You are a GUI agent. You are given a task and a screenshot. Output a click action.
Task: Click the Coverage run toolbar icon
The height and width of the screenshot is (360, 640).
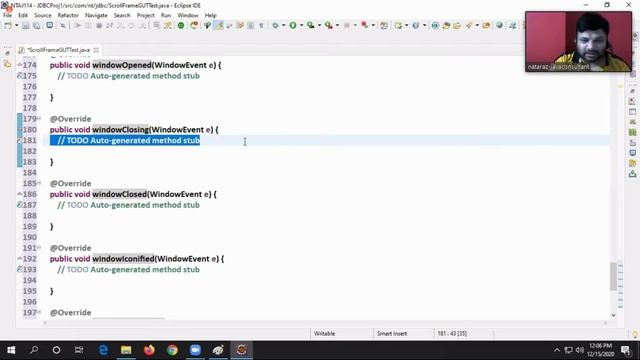click(311, 26)
